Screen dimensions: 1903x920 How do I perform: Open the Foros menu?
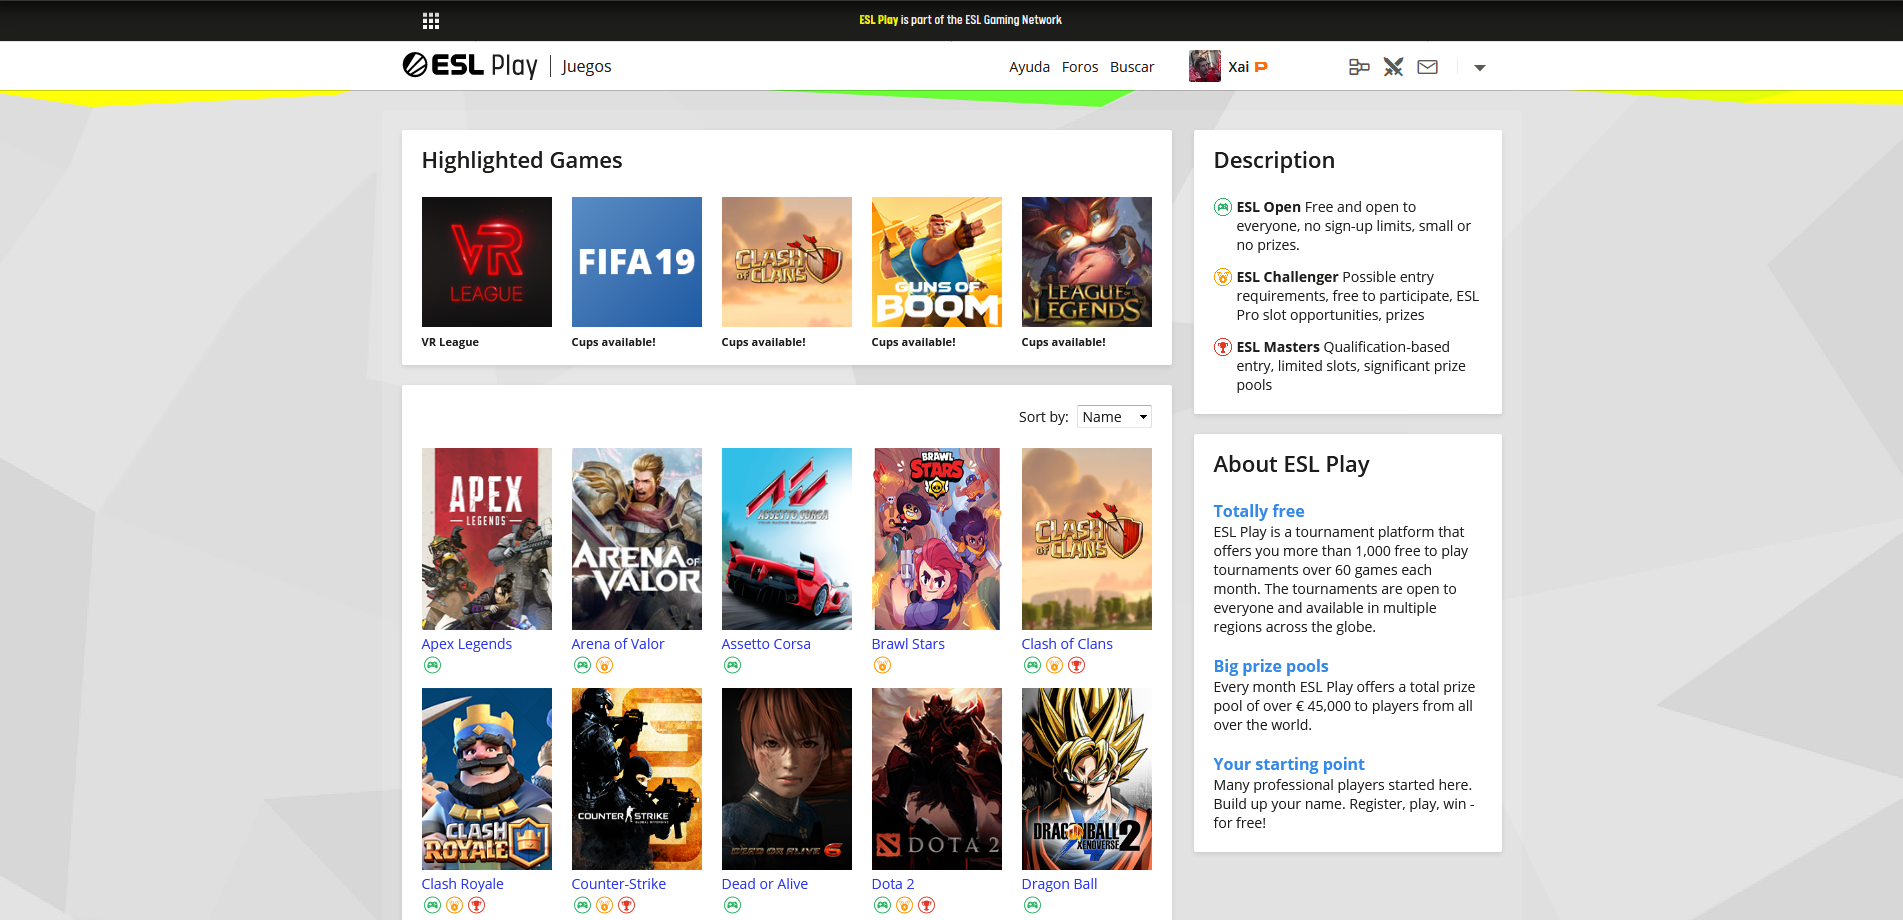click(x=1080, y=67)
